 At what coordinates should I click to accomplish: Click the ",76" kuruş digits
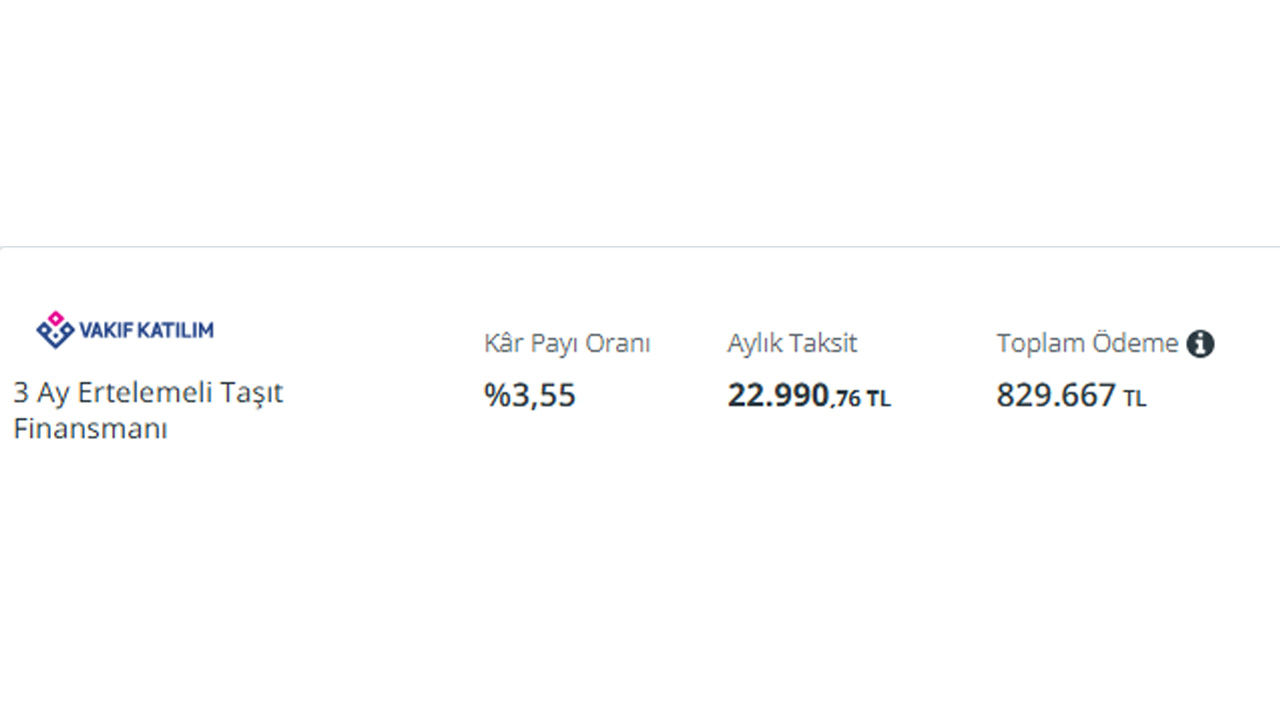click(x=845, y=399)
